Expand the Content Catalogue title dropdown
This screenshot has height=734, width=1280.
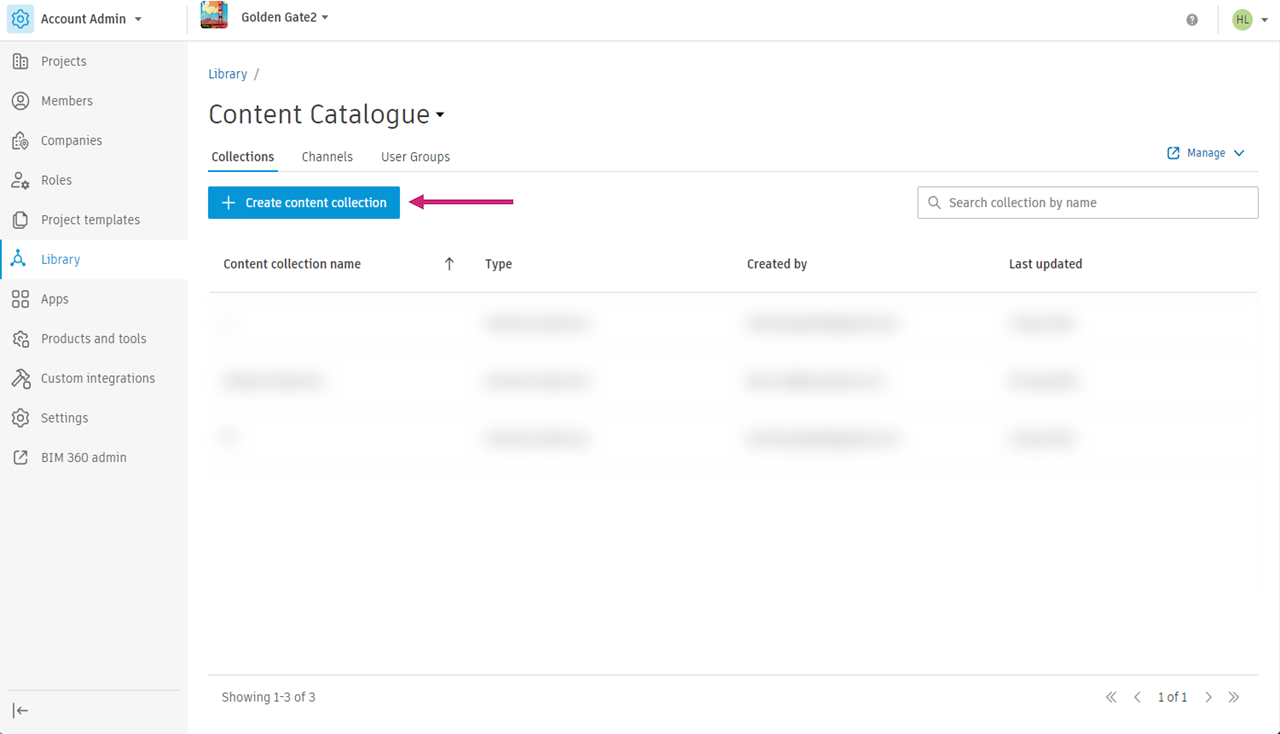(440, 116)
